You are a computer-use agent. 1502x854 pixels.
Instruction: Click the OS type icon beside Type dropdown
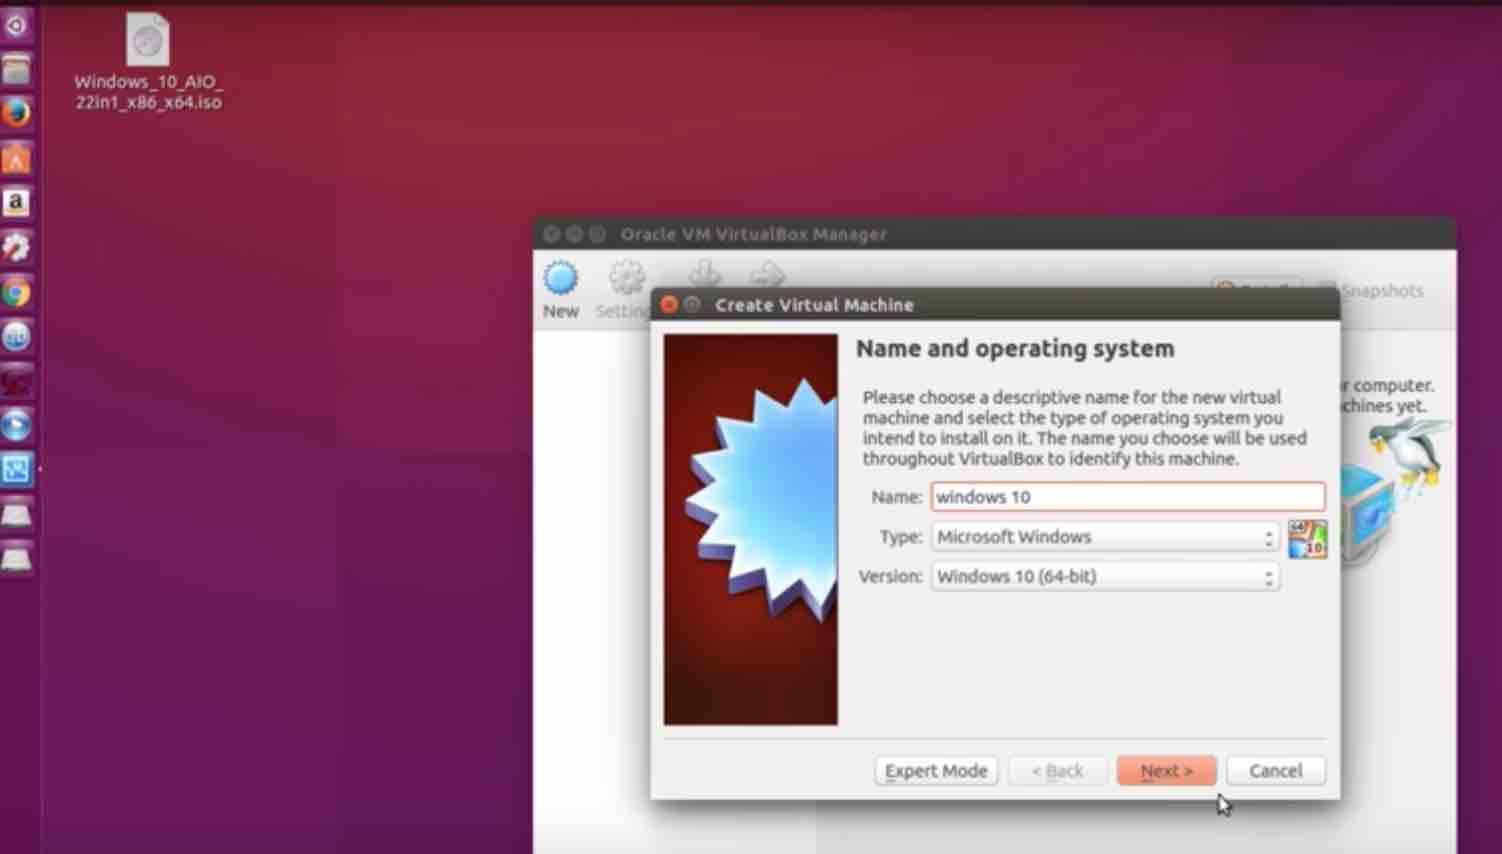pyautogui.click(x=1306, y=537)
